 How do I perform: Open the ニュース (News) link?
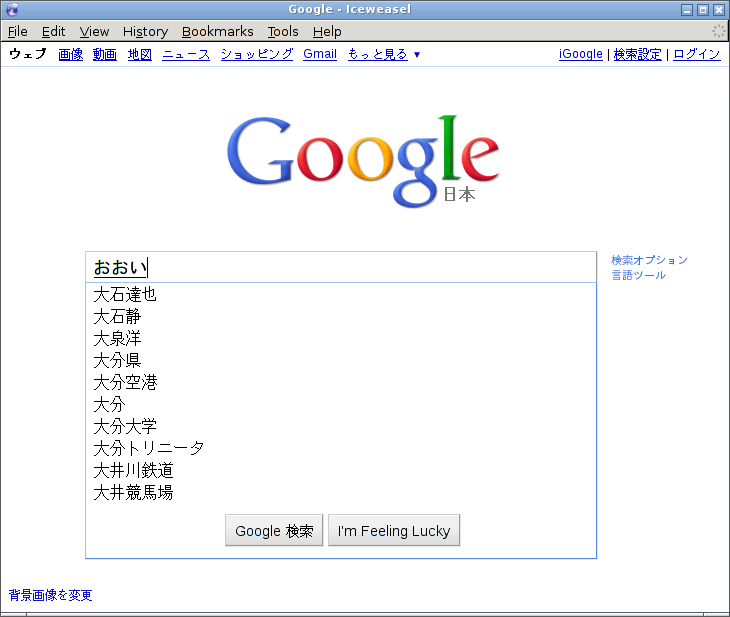pos(186,54)
